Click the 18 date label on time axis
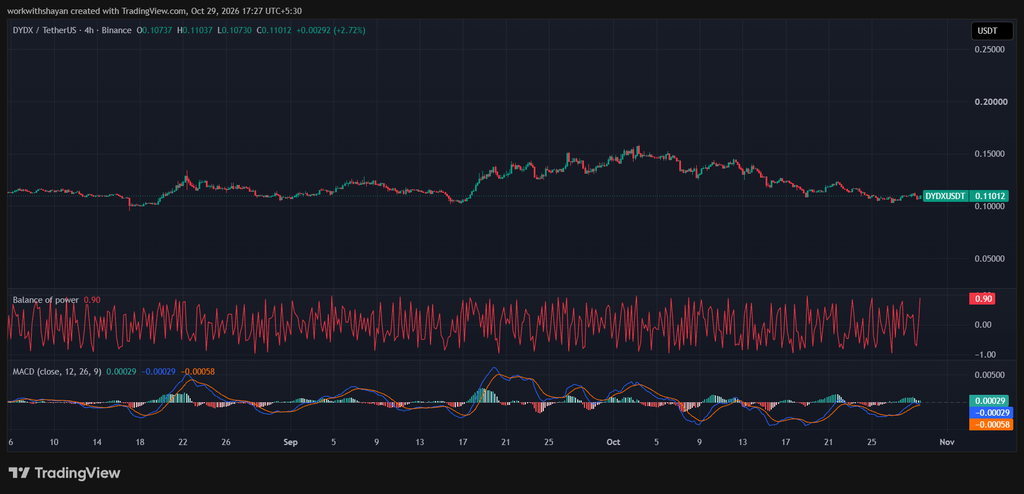 pos(140,442)
